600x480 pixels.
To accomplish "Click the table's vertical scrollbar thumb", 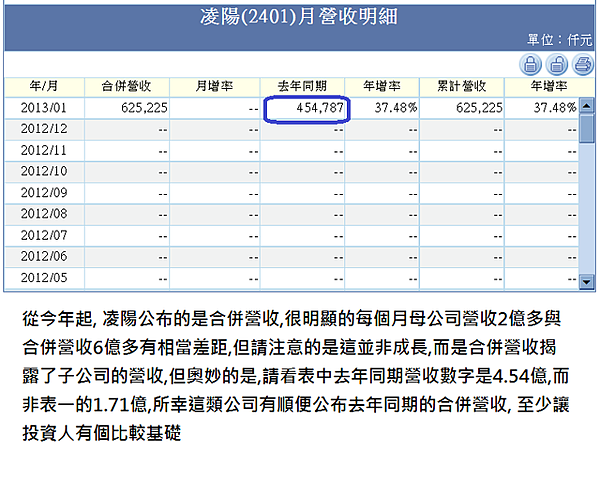I will point(586,128).
